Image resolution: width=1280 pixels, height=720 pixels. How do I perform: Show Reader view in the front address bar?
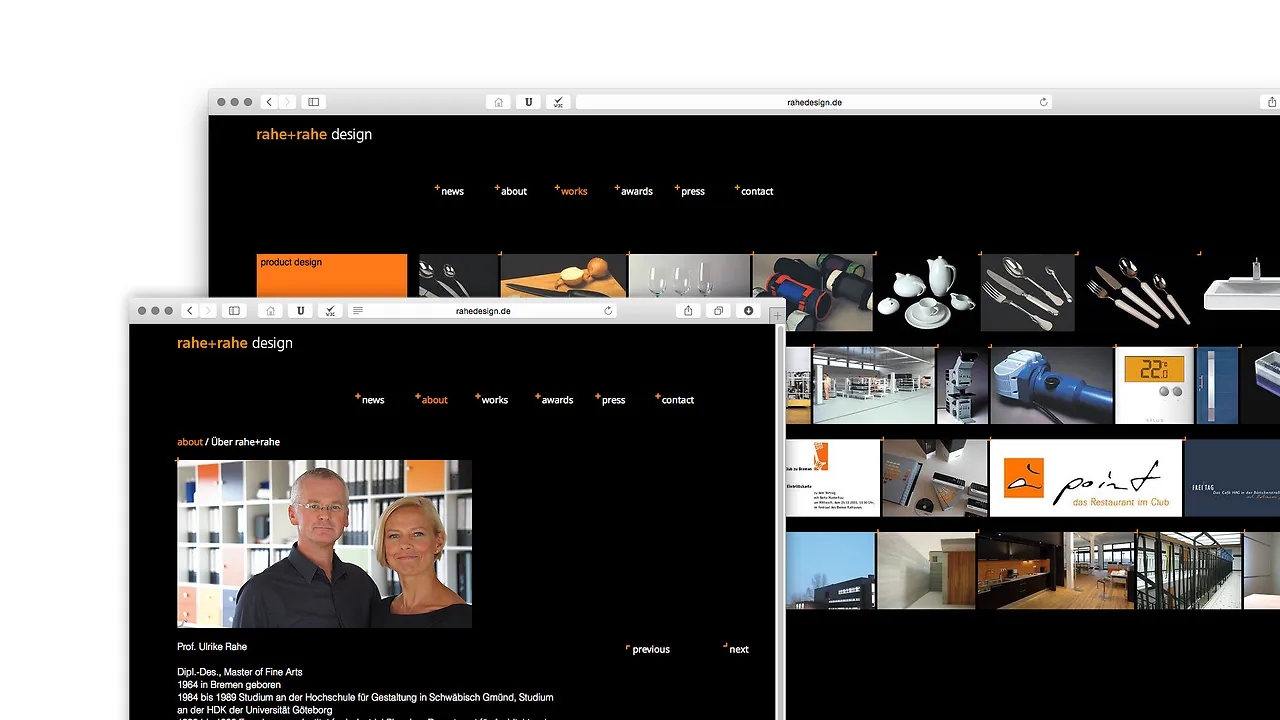tap(358, 311)
